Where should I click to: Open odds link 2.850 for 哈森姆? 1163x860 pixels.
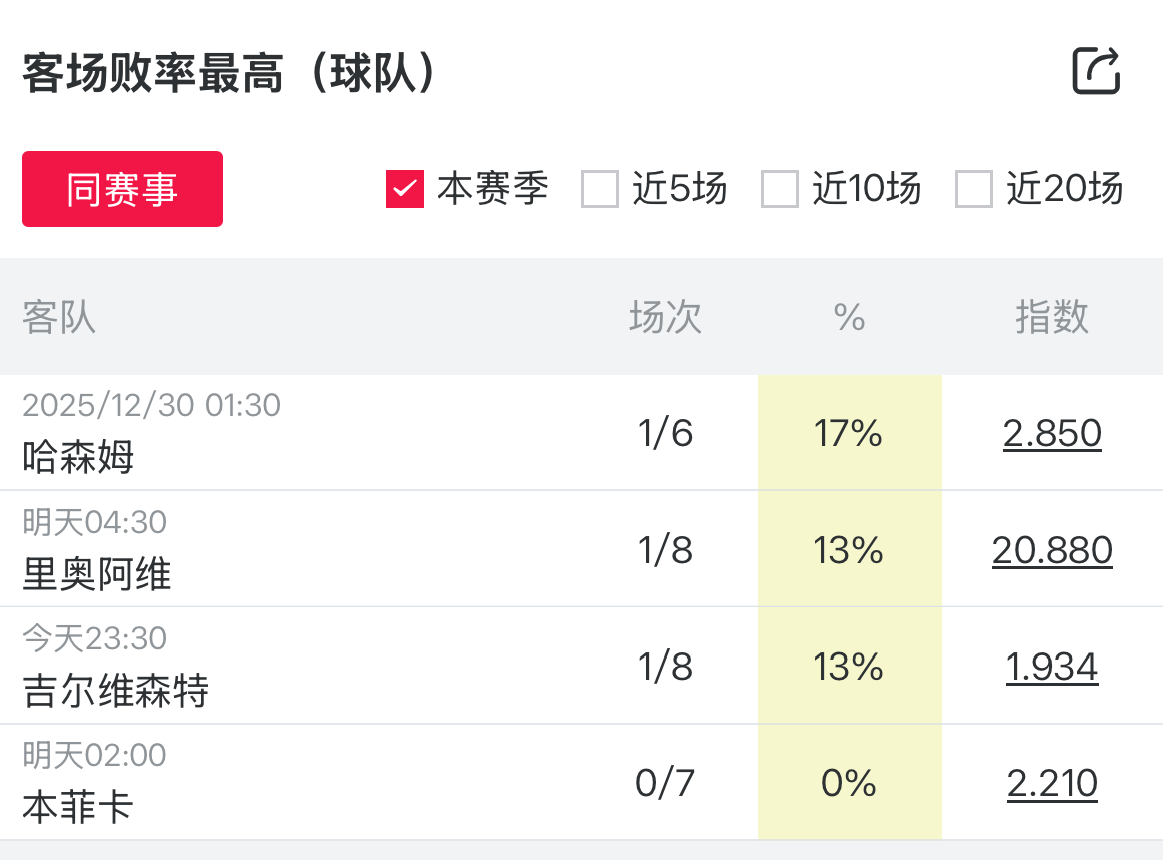pos(1052,433)
